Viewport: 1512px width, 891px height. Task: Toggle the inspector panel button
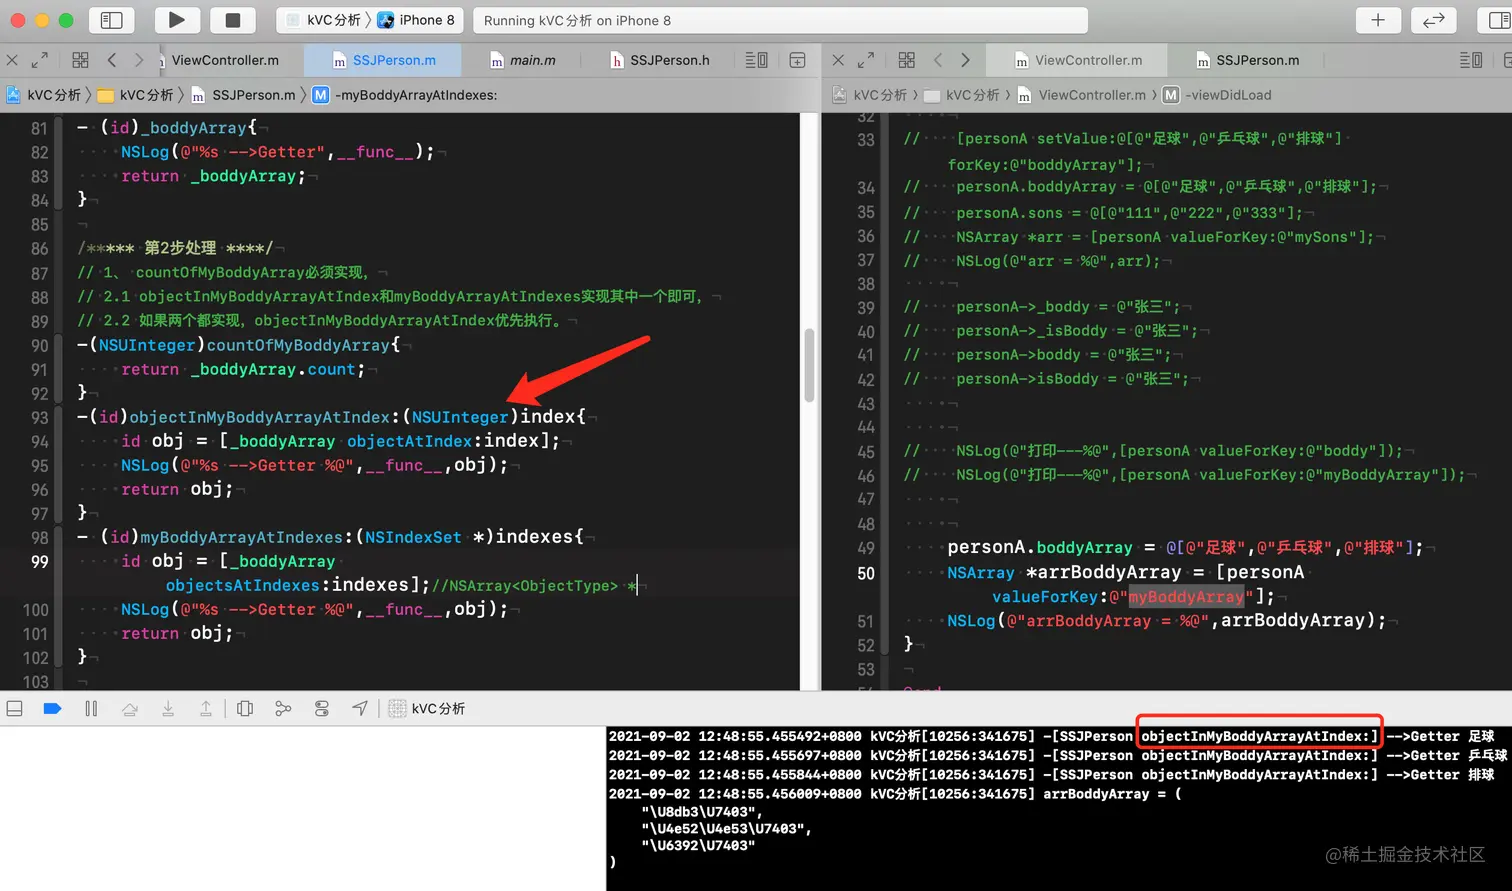1498,20
